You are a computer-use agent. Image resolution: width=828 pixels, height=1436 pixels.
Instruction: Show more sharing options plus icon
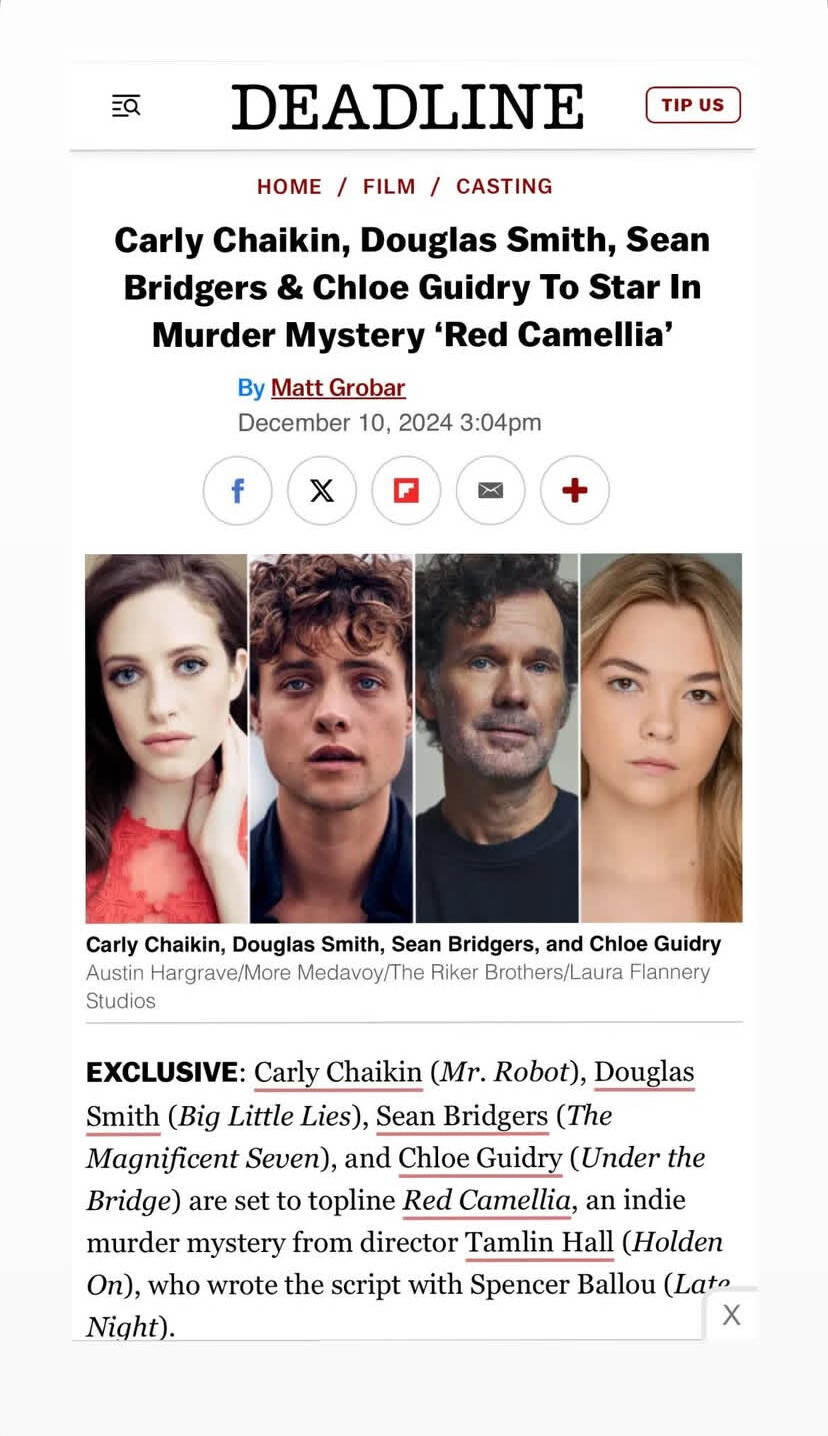575,490
